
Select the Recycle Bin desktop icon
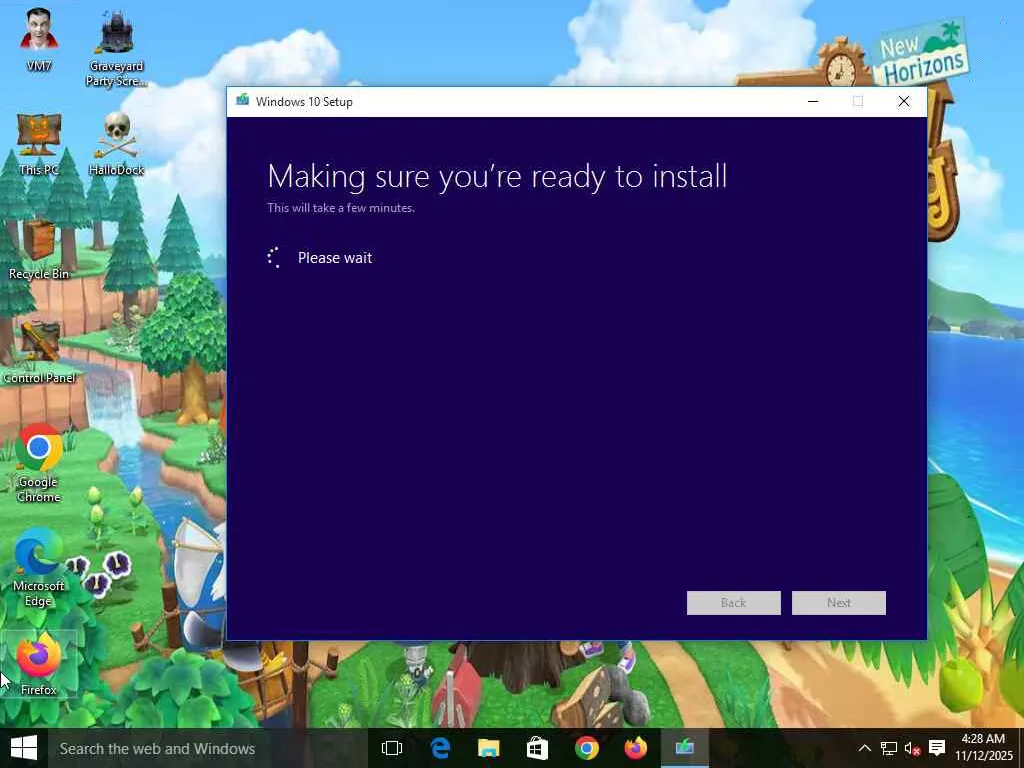click(39, 249)
